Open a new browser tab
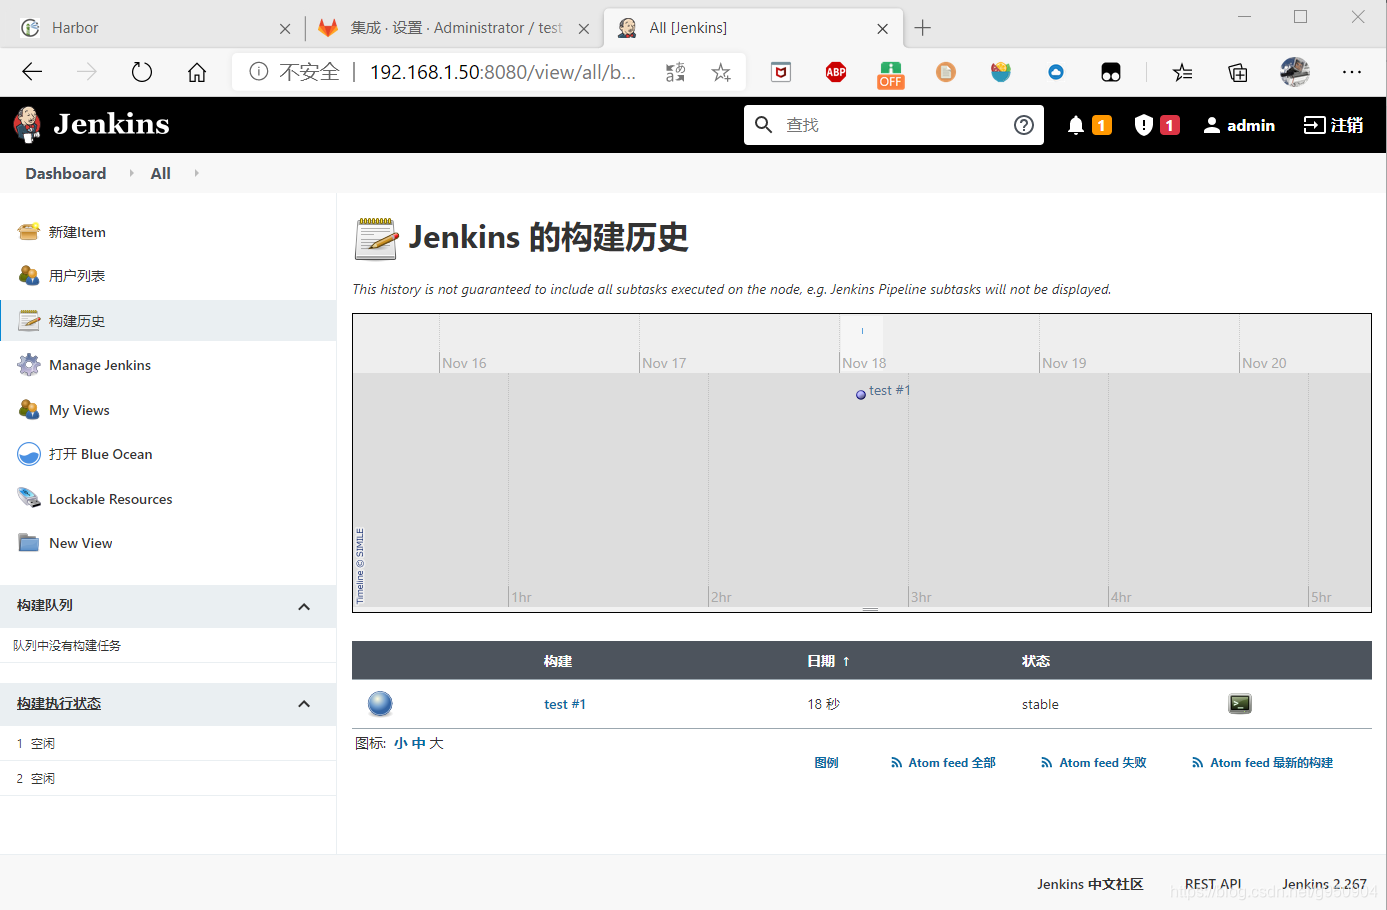The width and height of the screenshot is (1387, 910). tap(923, 28)
